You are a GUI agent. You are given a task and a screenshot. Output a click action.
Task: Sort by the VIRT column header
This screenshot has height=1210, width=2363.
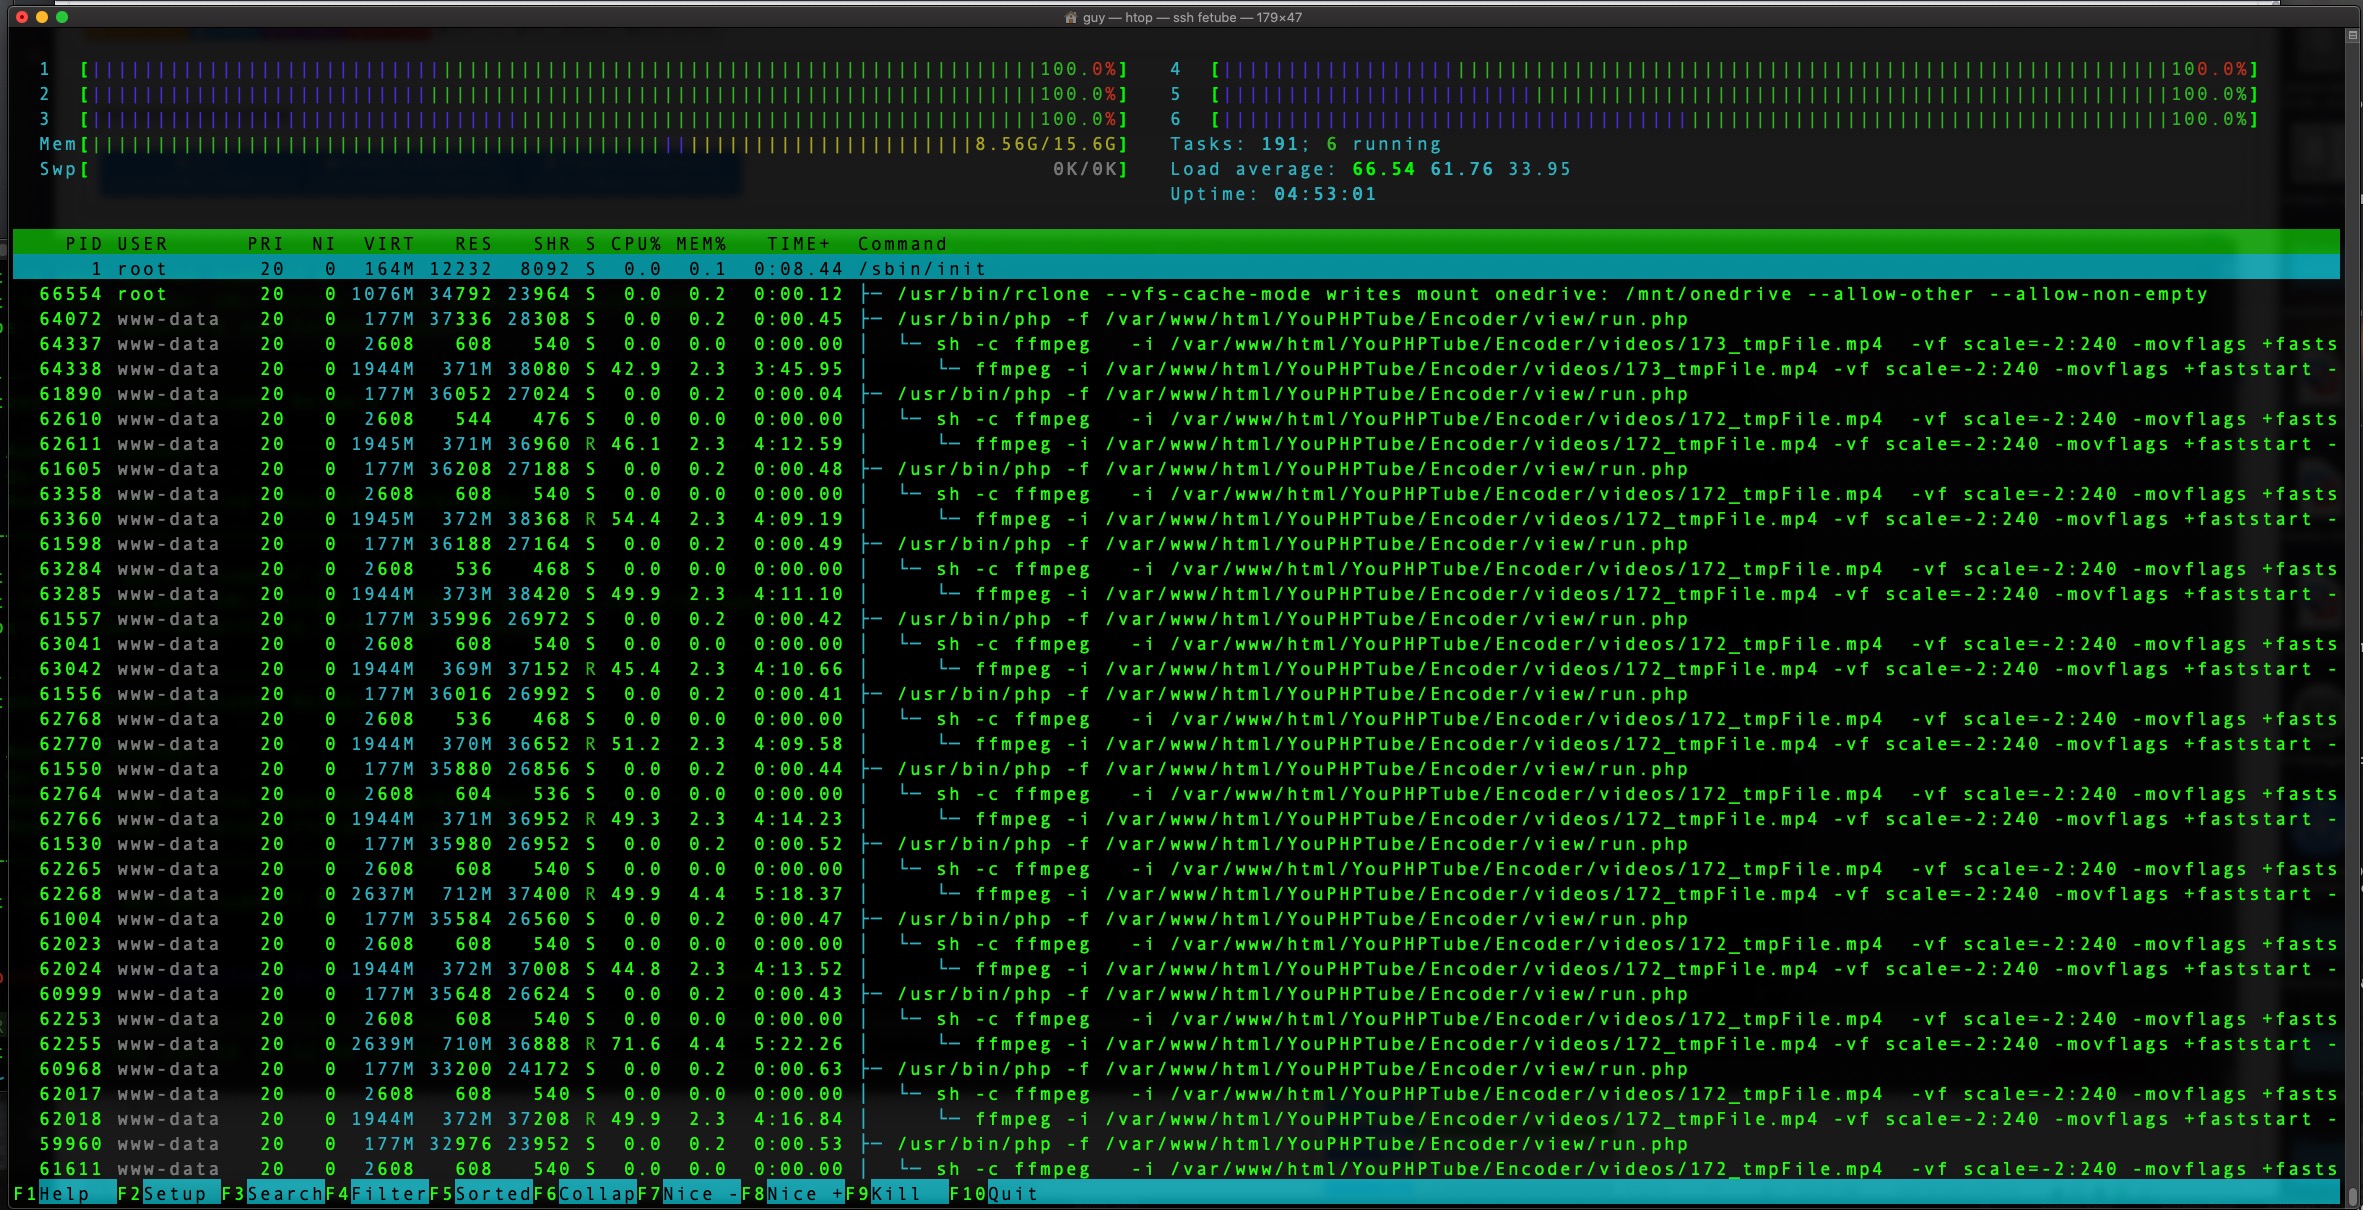pos(389,244)
